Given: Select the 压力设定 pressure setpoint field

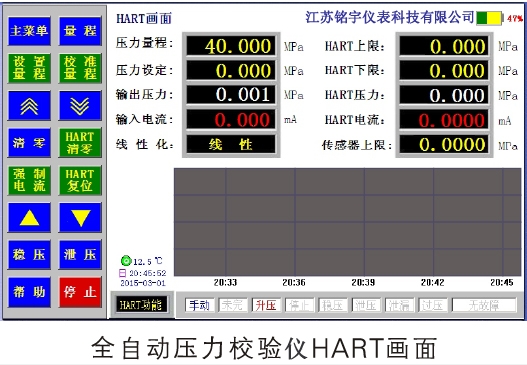Looking at the screenshot, I should pyautogui.click(x=231, y=70).
